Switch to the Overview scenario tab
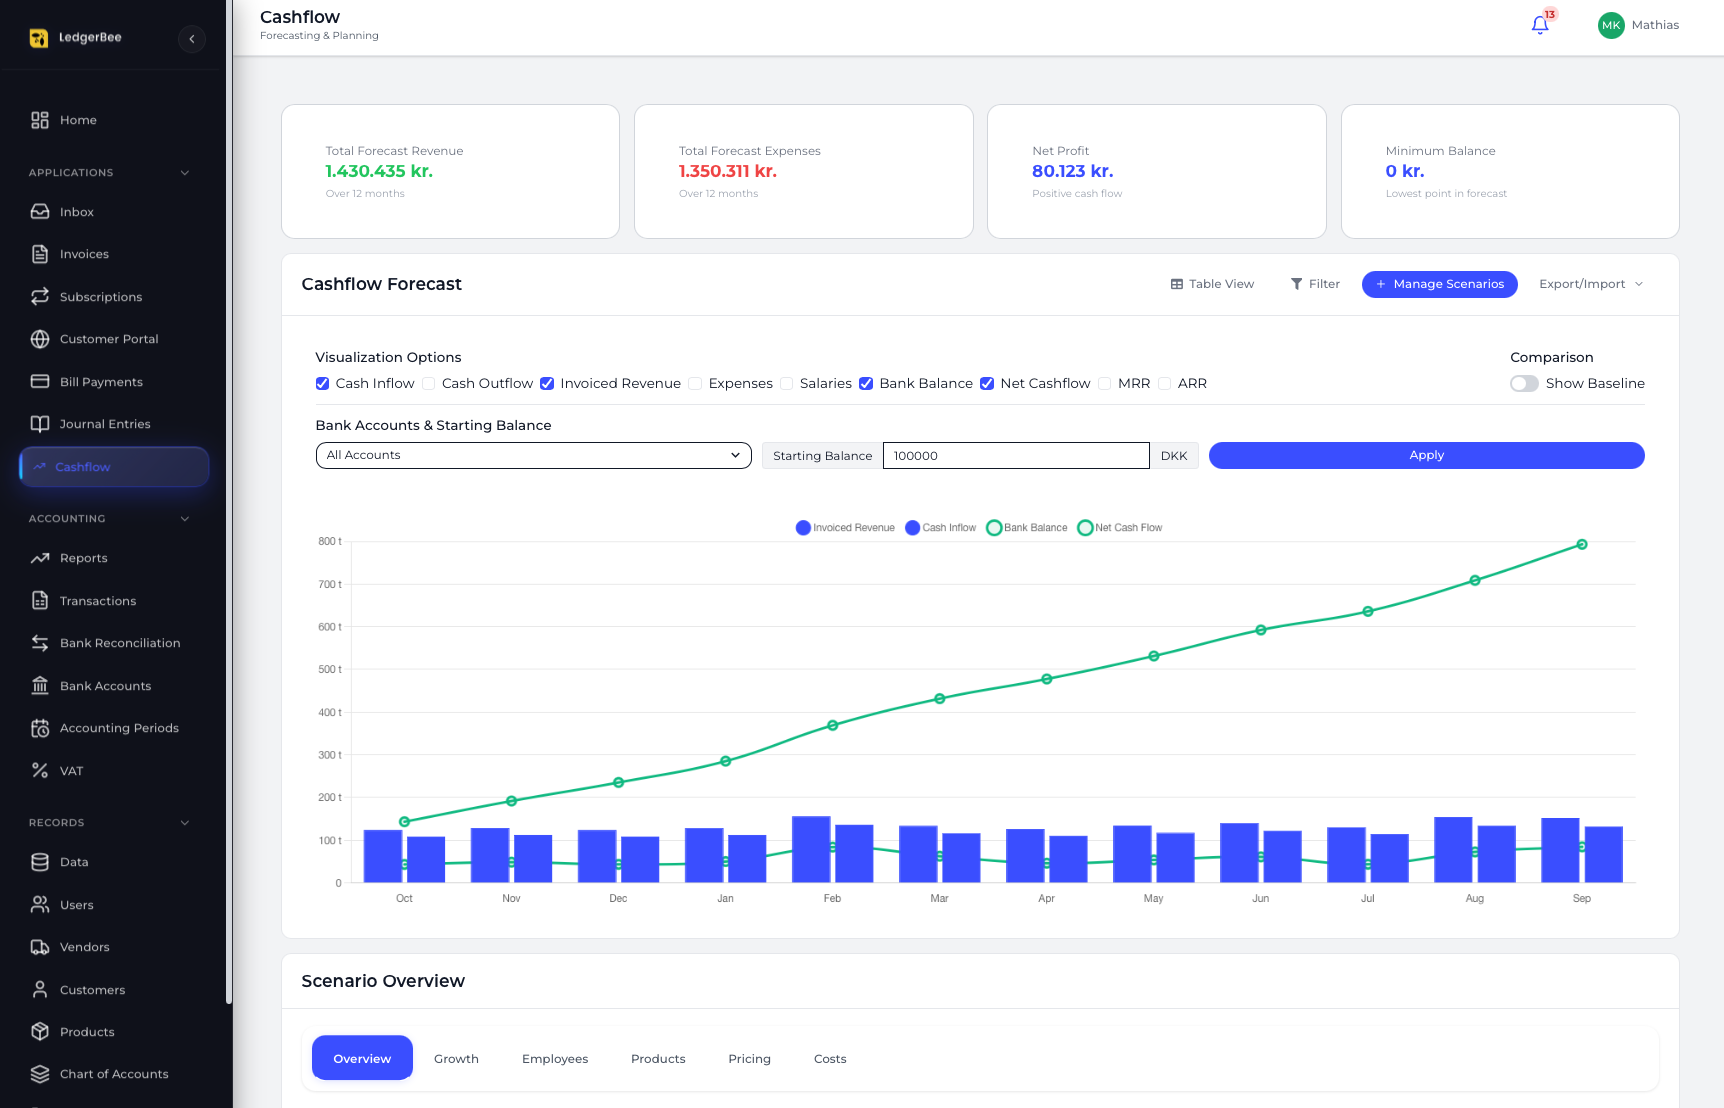Image resolution: width=1724 pixels, height=1108 pixels. (x=362, y=1058)
